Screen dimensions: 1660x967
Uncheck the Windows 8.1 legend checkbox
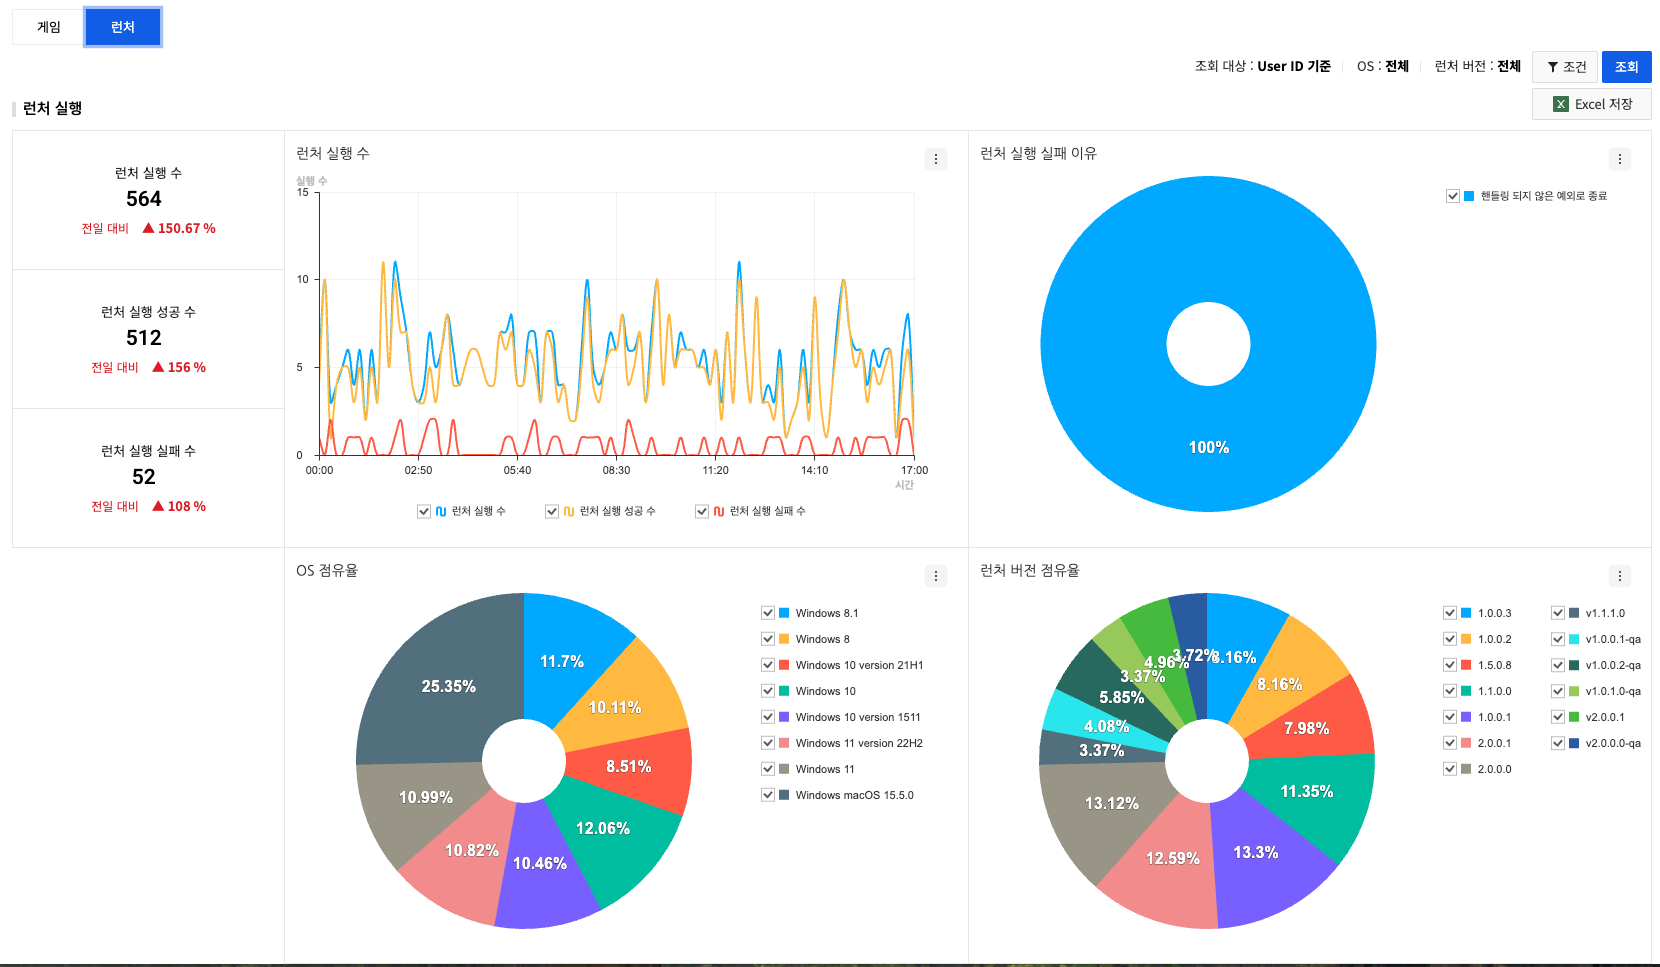coord(768,613)
